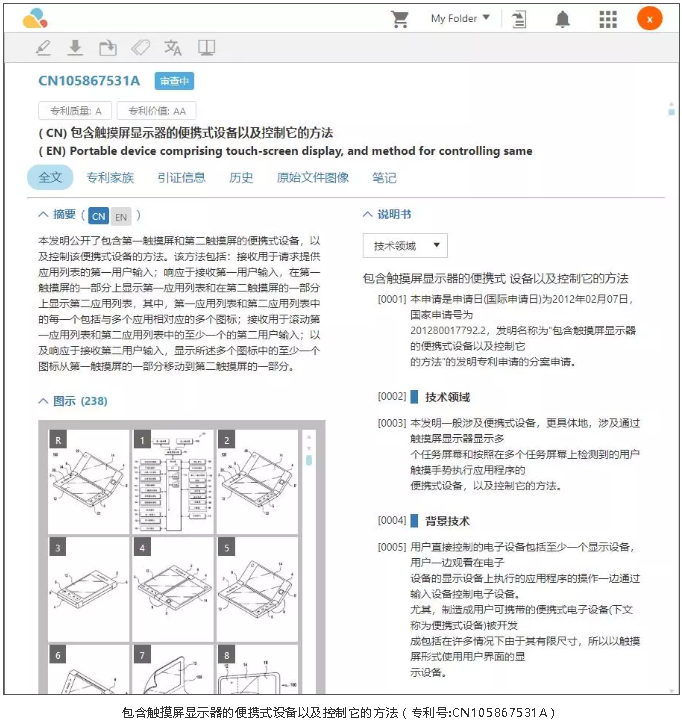Collapse the 图示 (238) section
Screen dimensions: 682x723
pyautogui.click(x=43, y=401)
